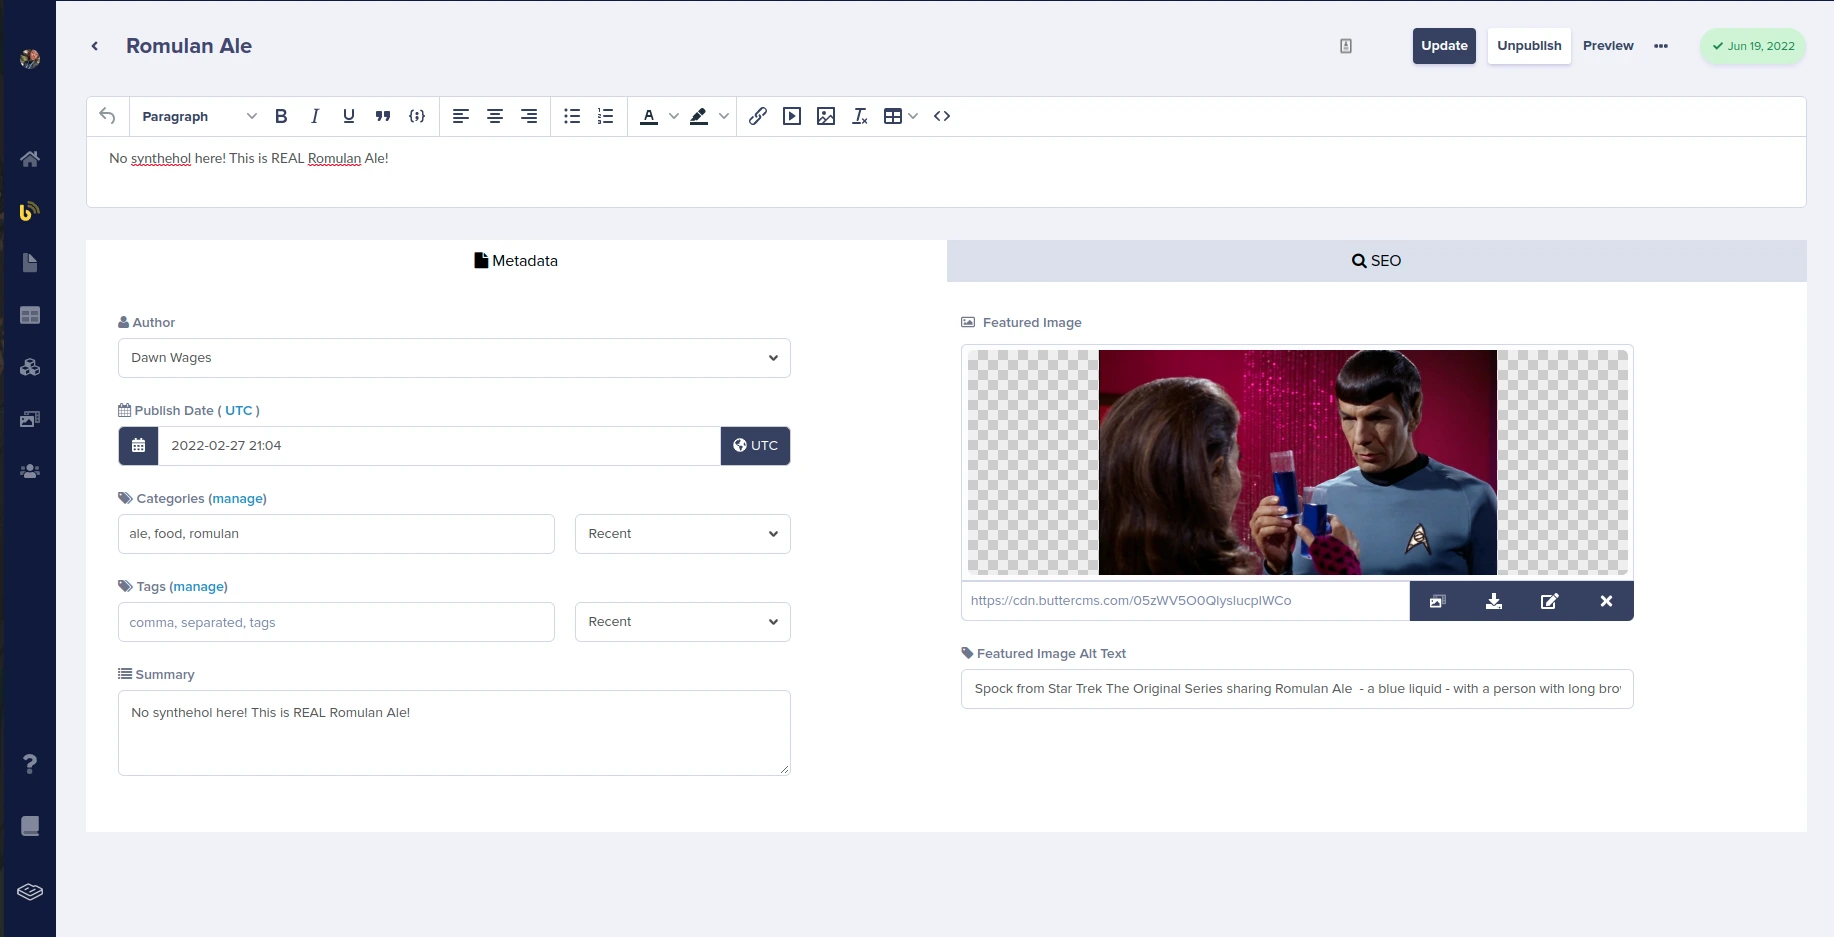Insert media with the play icon
1834x937 pixels.
(792, 116)
